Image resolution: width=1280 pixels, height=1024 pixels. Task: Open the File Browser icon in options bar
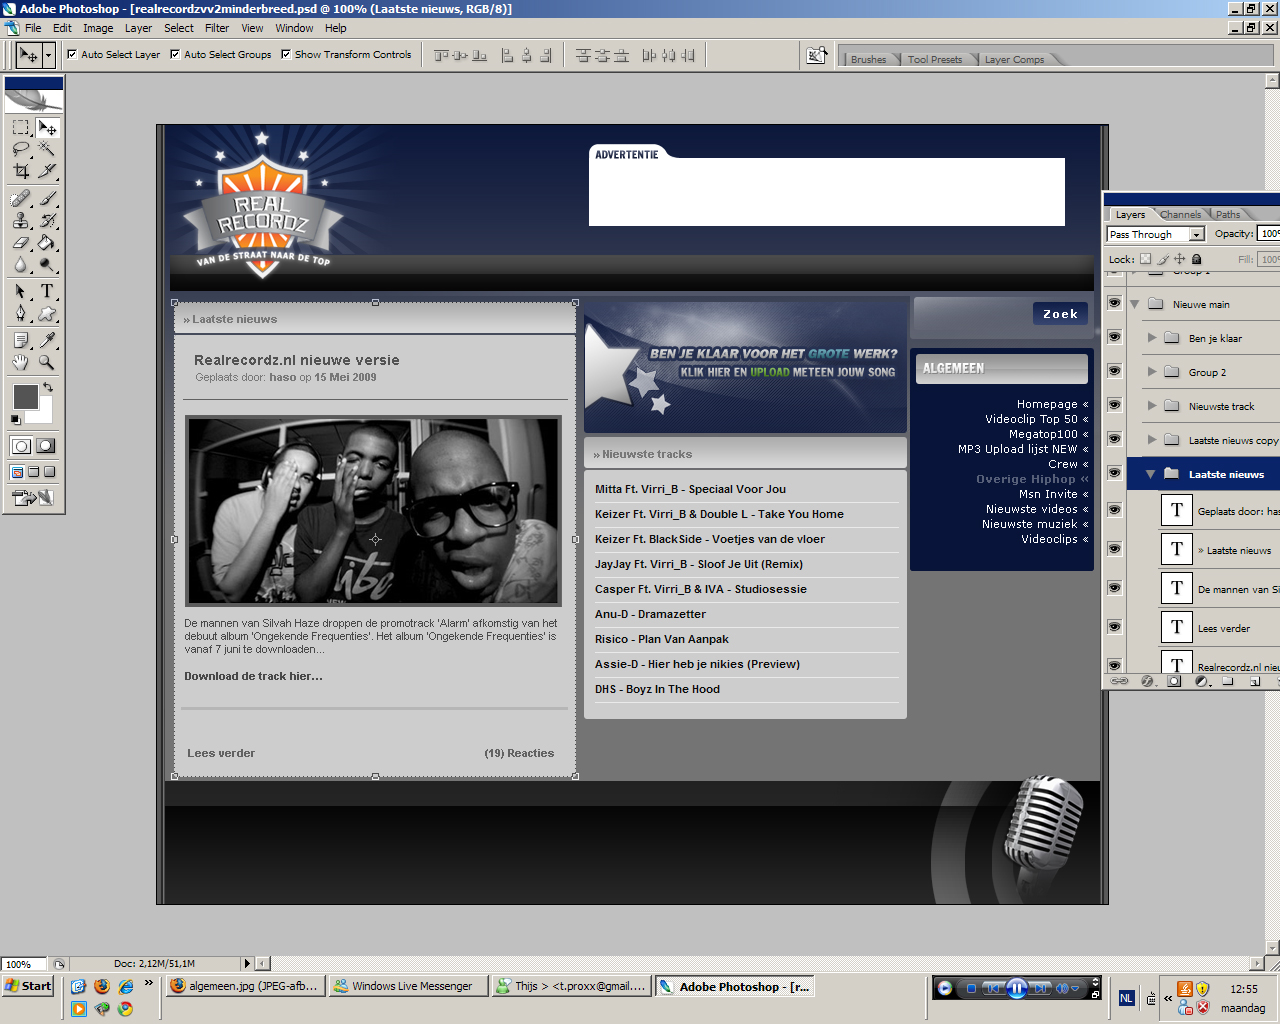817,55
